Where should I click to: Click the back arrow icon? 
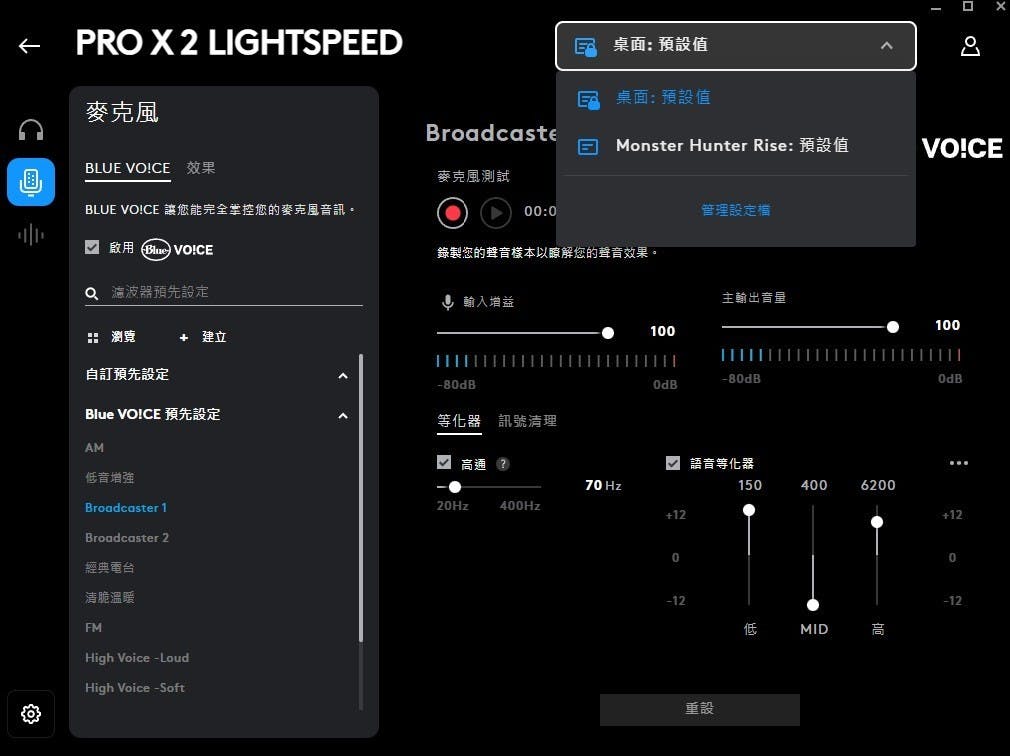point(30,46)
